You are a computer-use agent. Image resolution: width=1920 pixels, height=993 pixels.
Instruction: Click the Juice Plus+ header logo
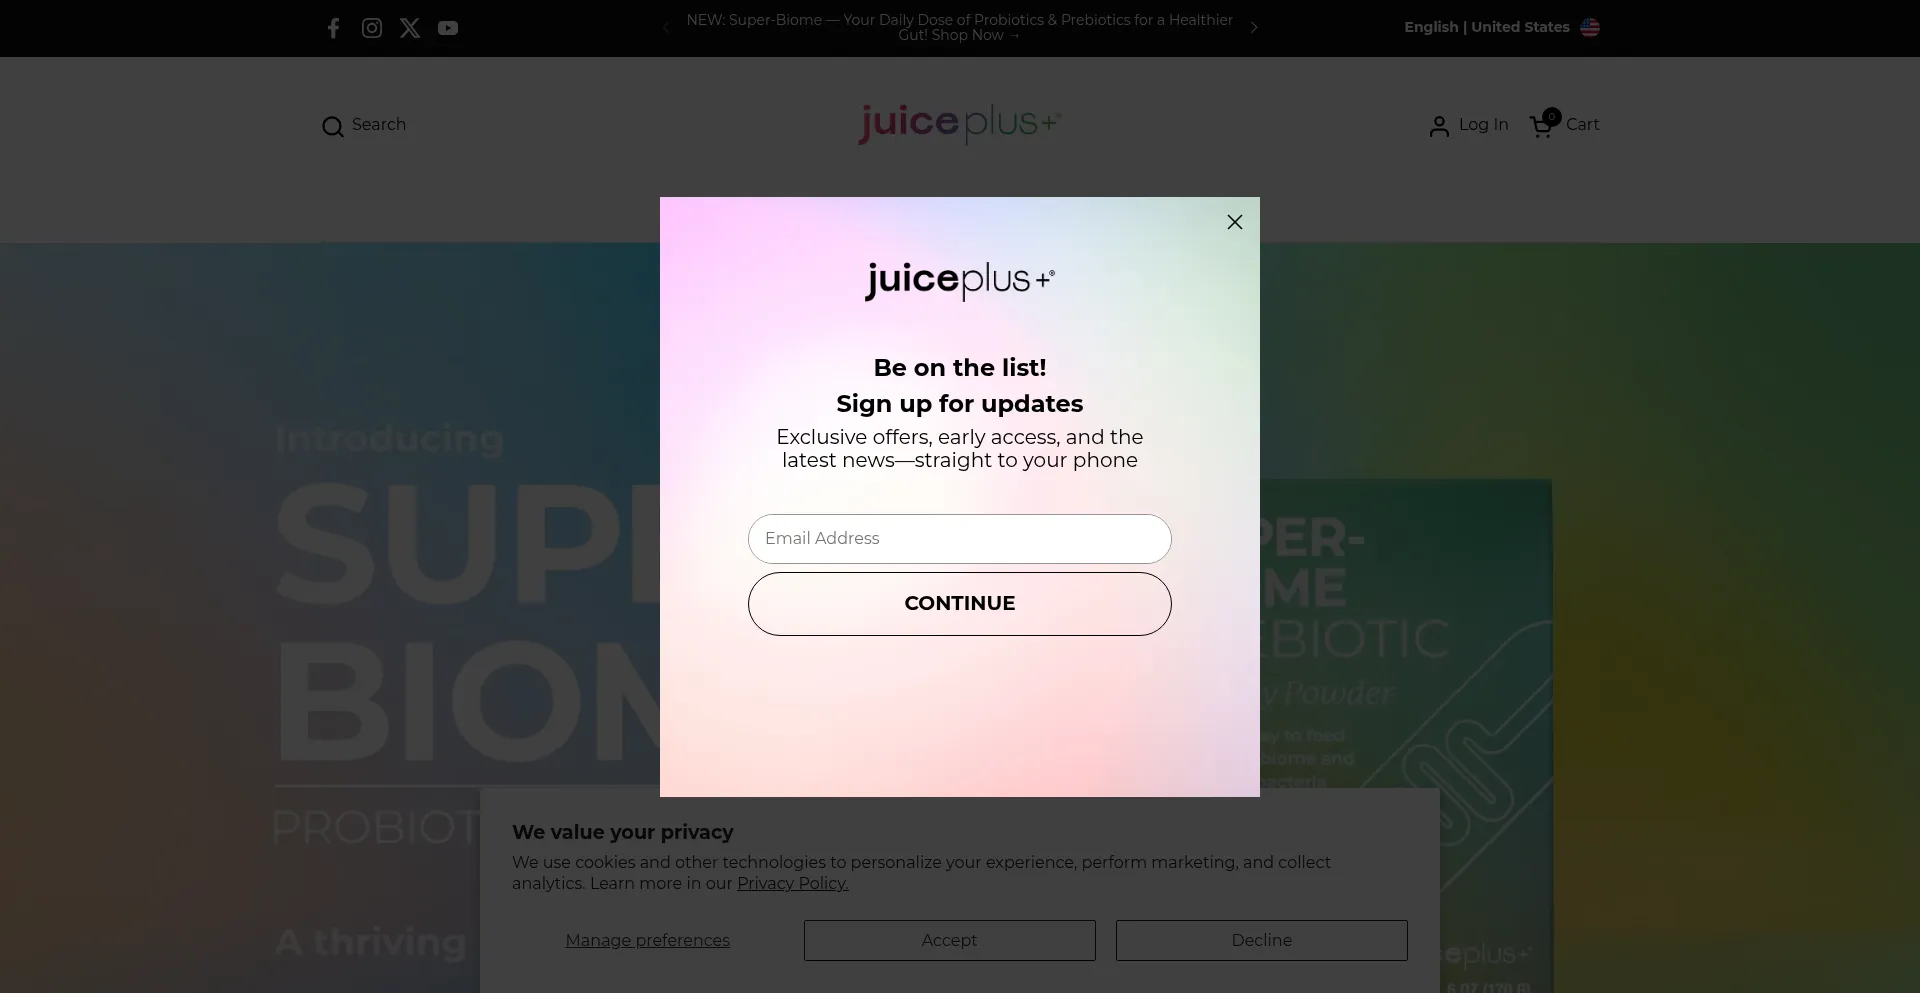pyautogui.click(x=959, y=123)
